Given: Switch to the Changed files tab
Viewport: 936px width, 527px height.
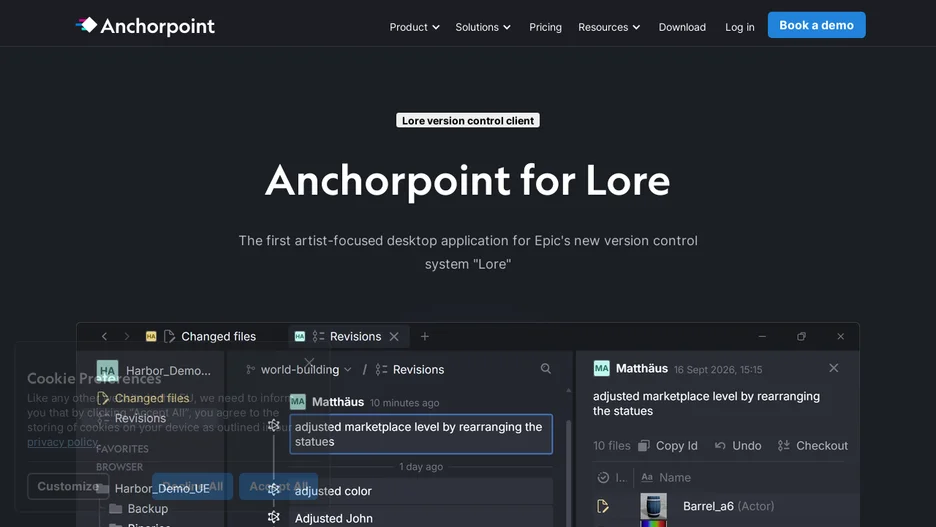Looking at the screenshot, I should (201, 337).
